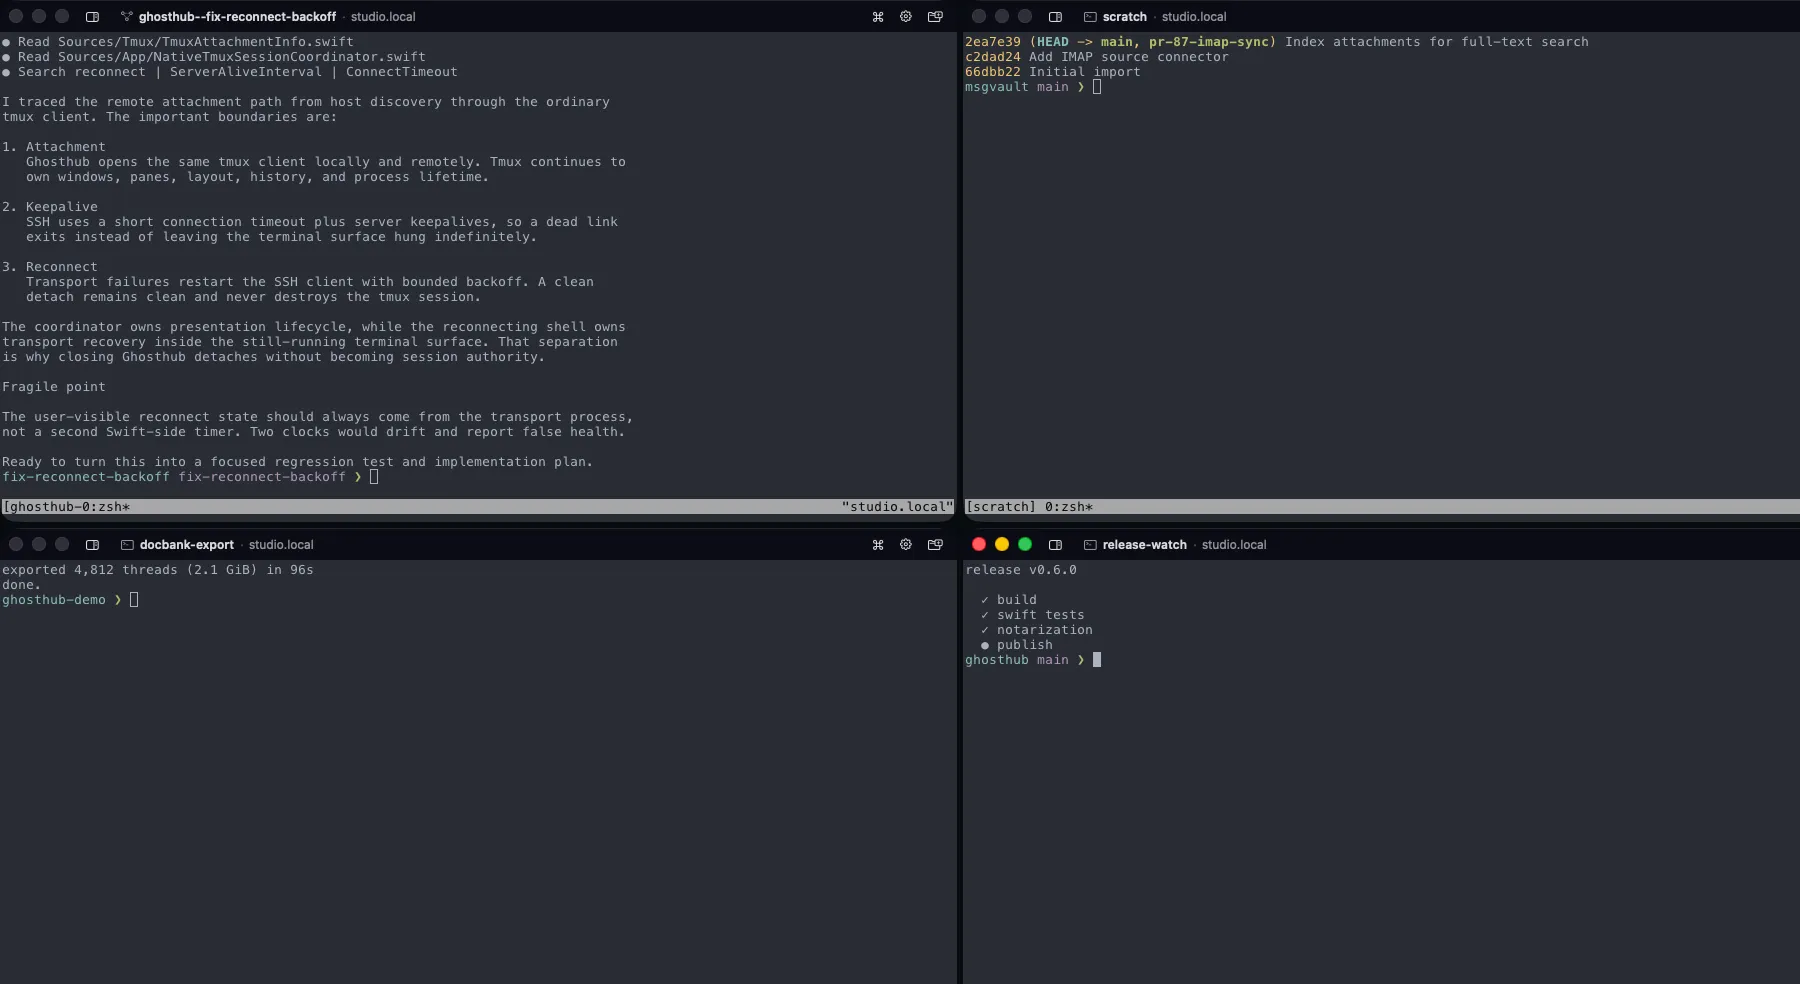Image resolution: width=1800 pixels, height=984 pixels.
Task: Click ghosthub main prompt in release-watch
Action: (x=1025, y=660)
